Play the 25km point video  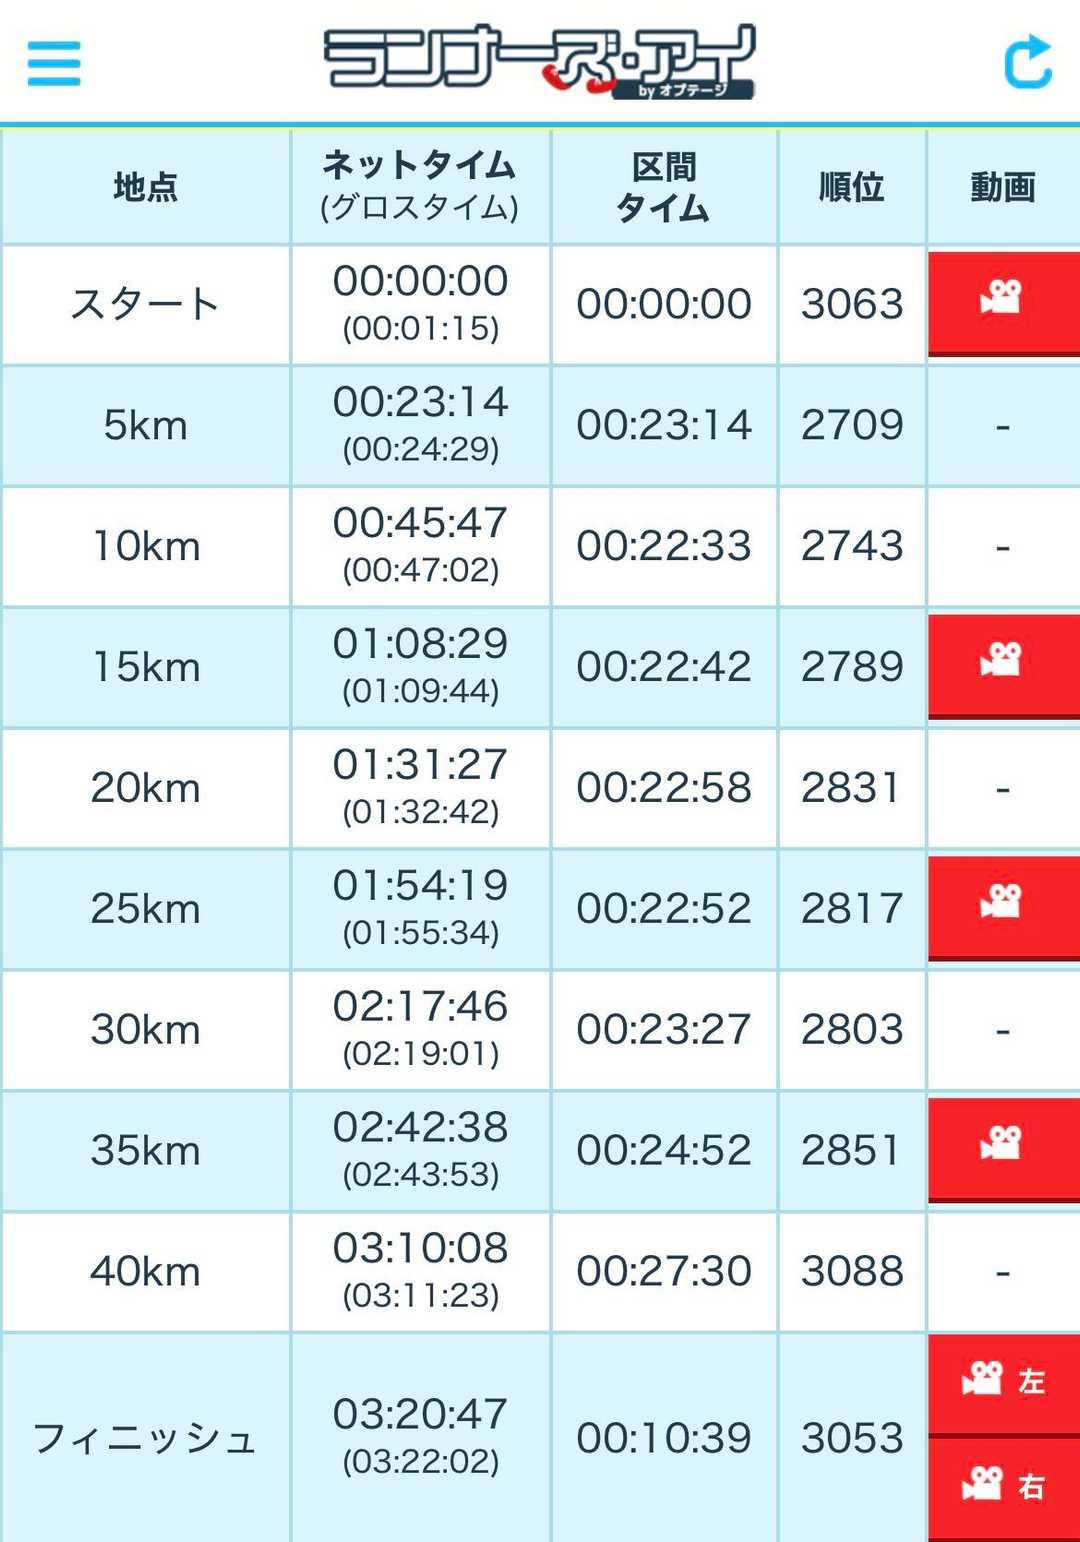1003,906
